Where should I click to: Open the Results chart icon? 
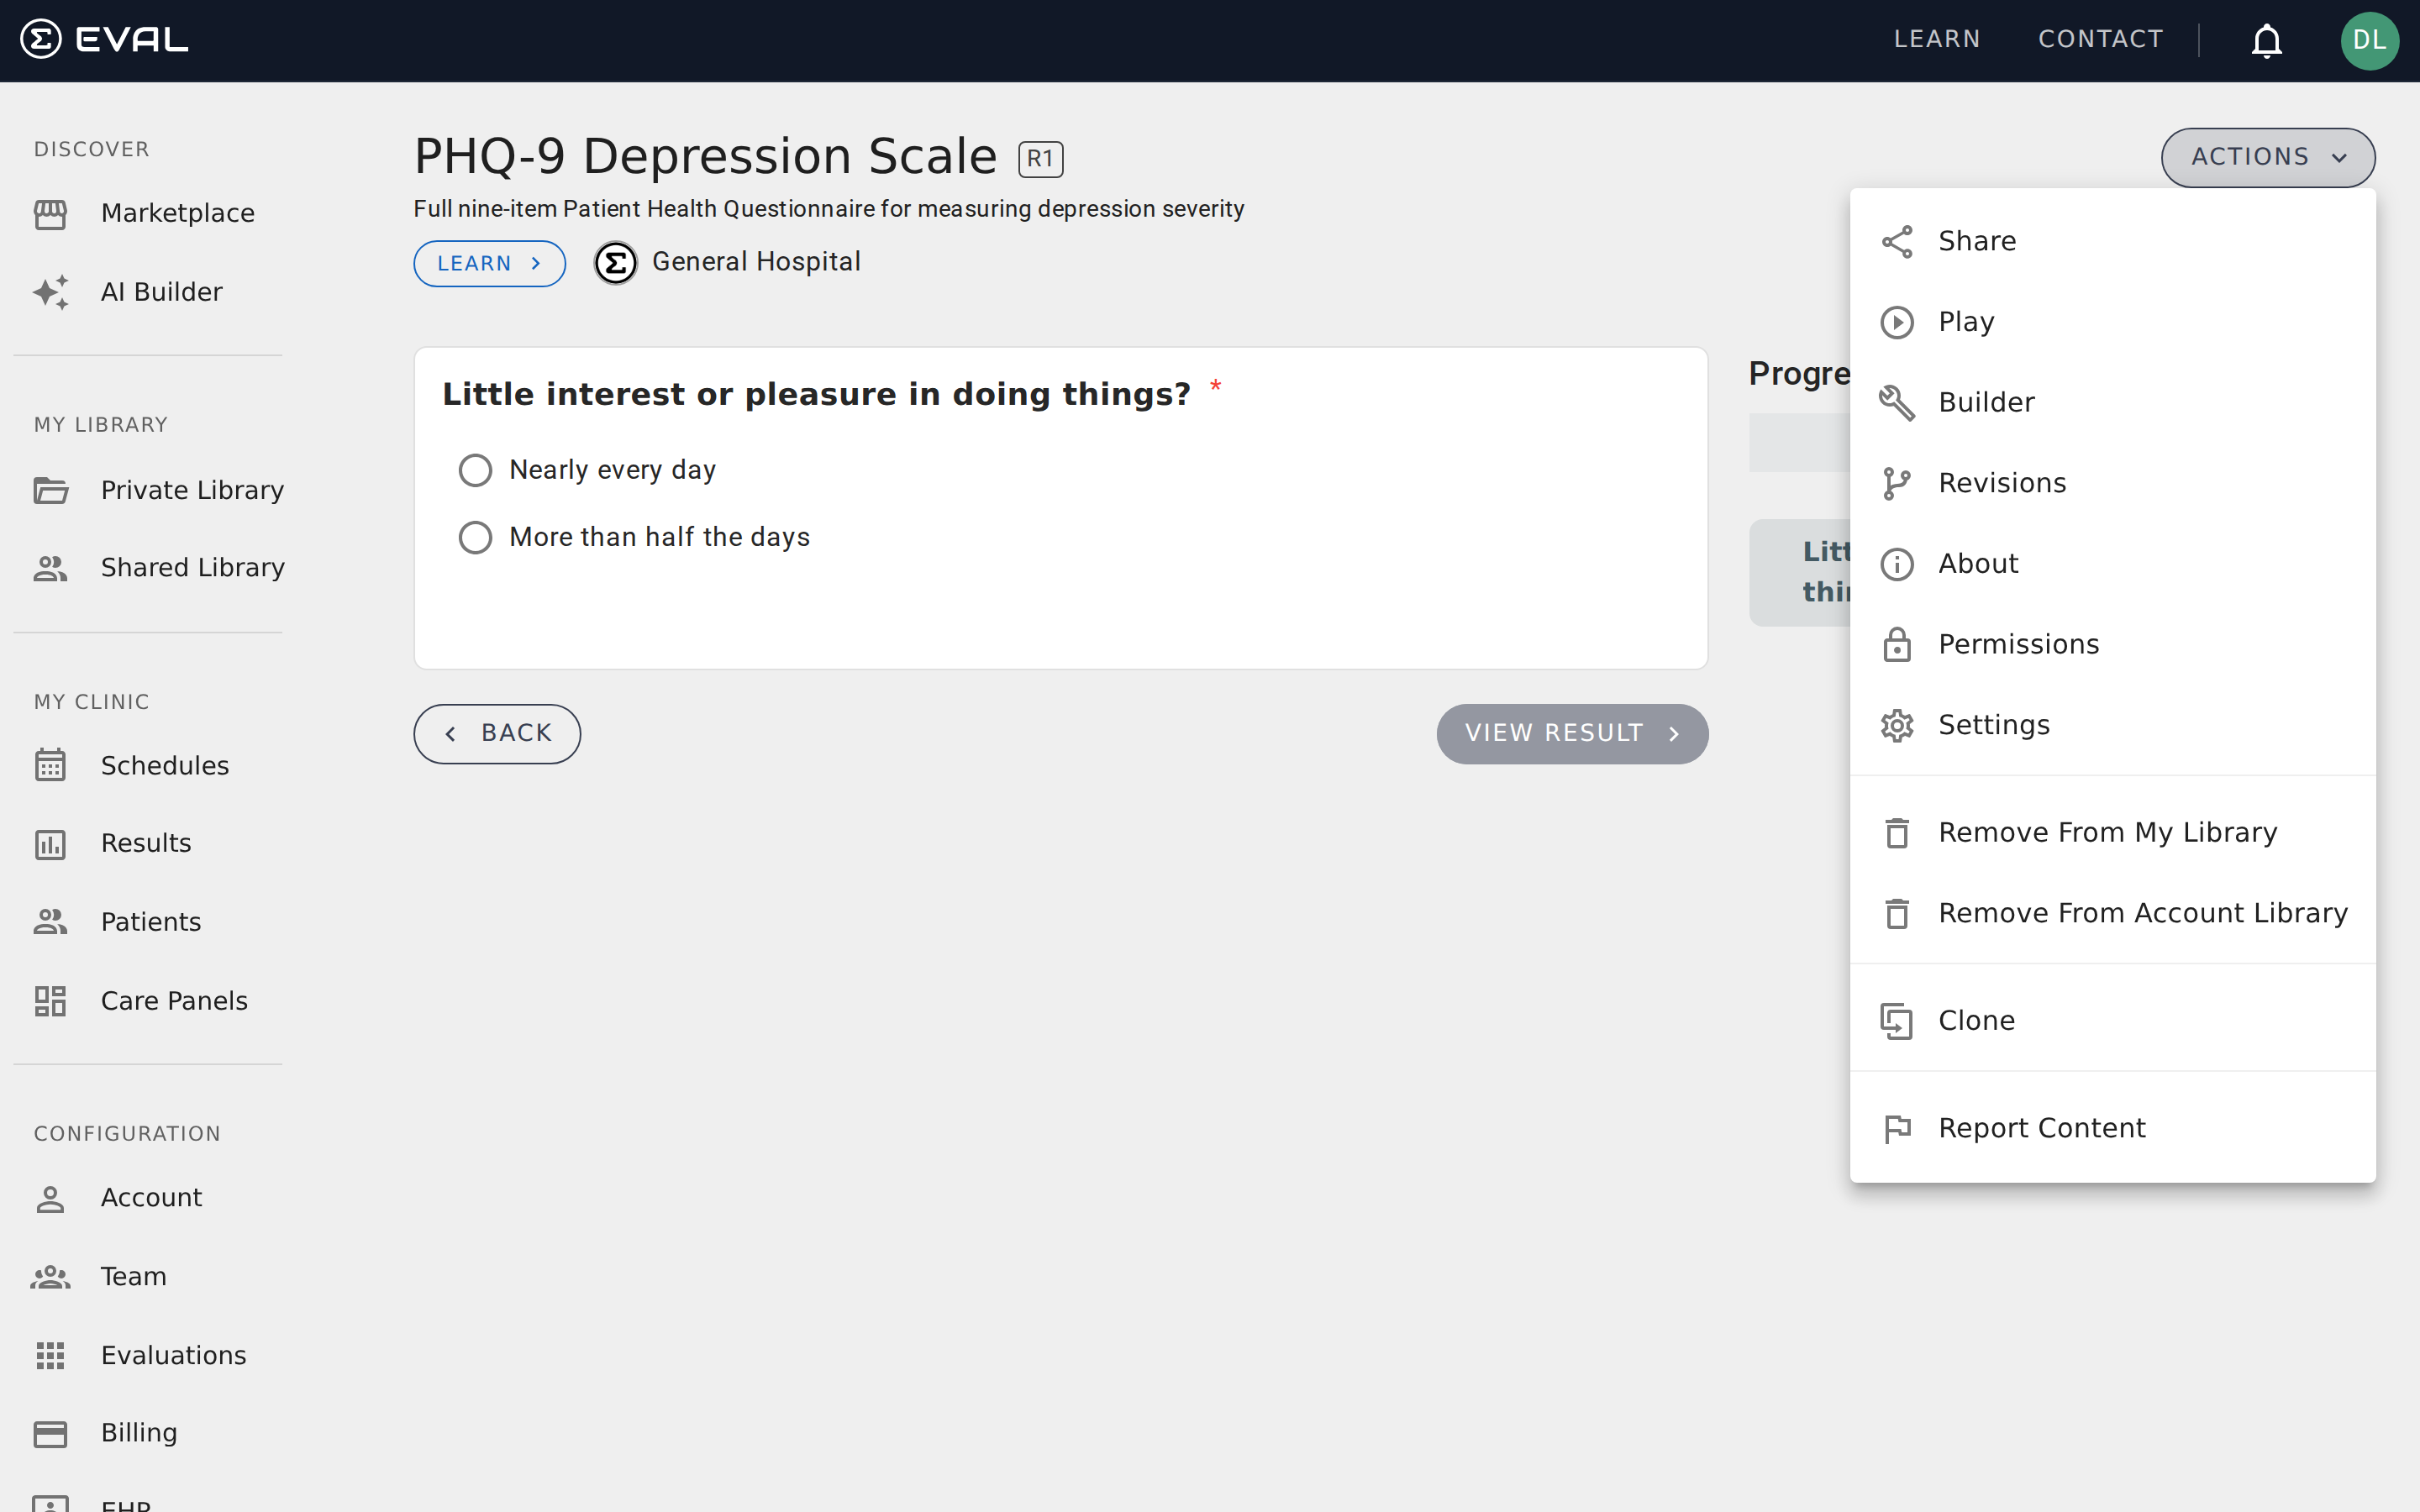tap(50, 843)
